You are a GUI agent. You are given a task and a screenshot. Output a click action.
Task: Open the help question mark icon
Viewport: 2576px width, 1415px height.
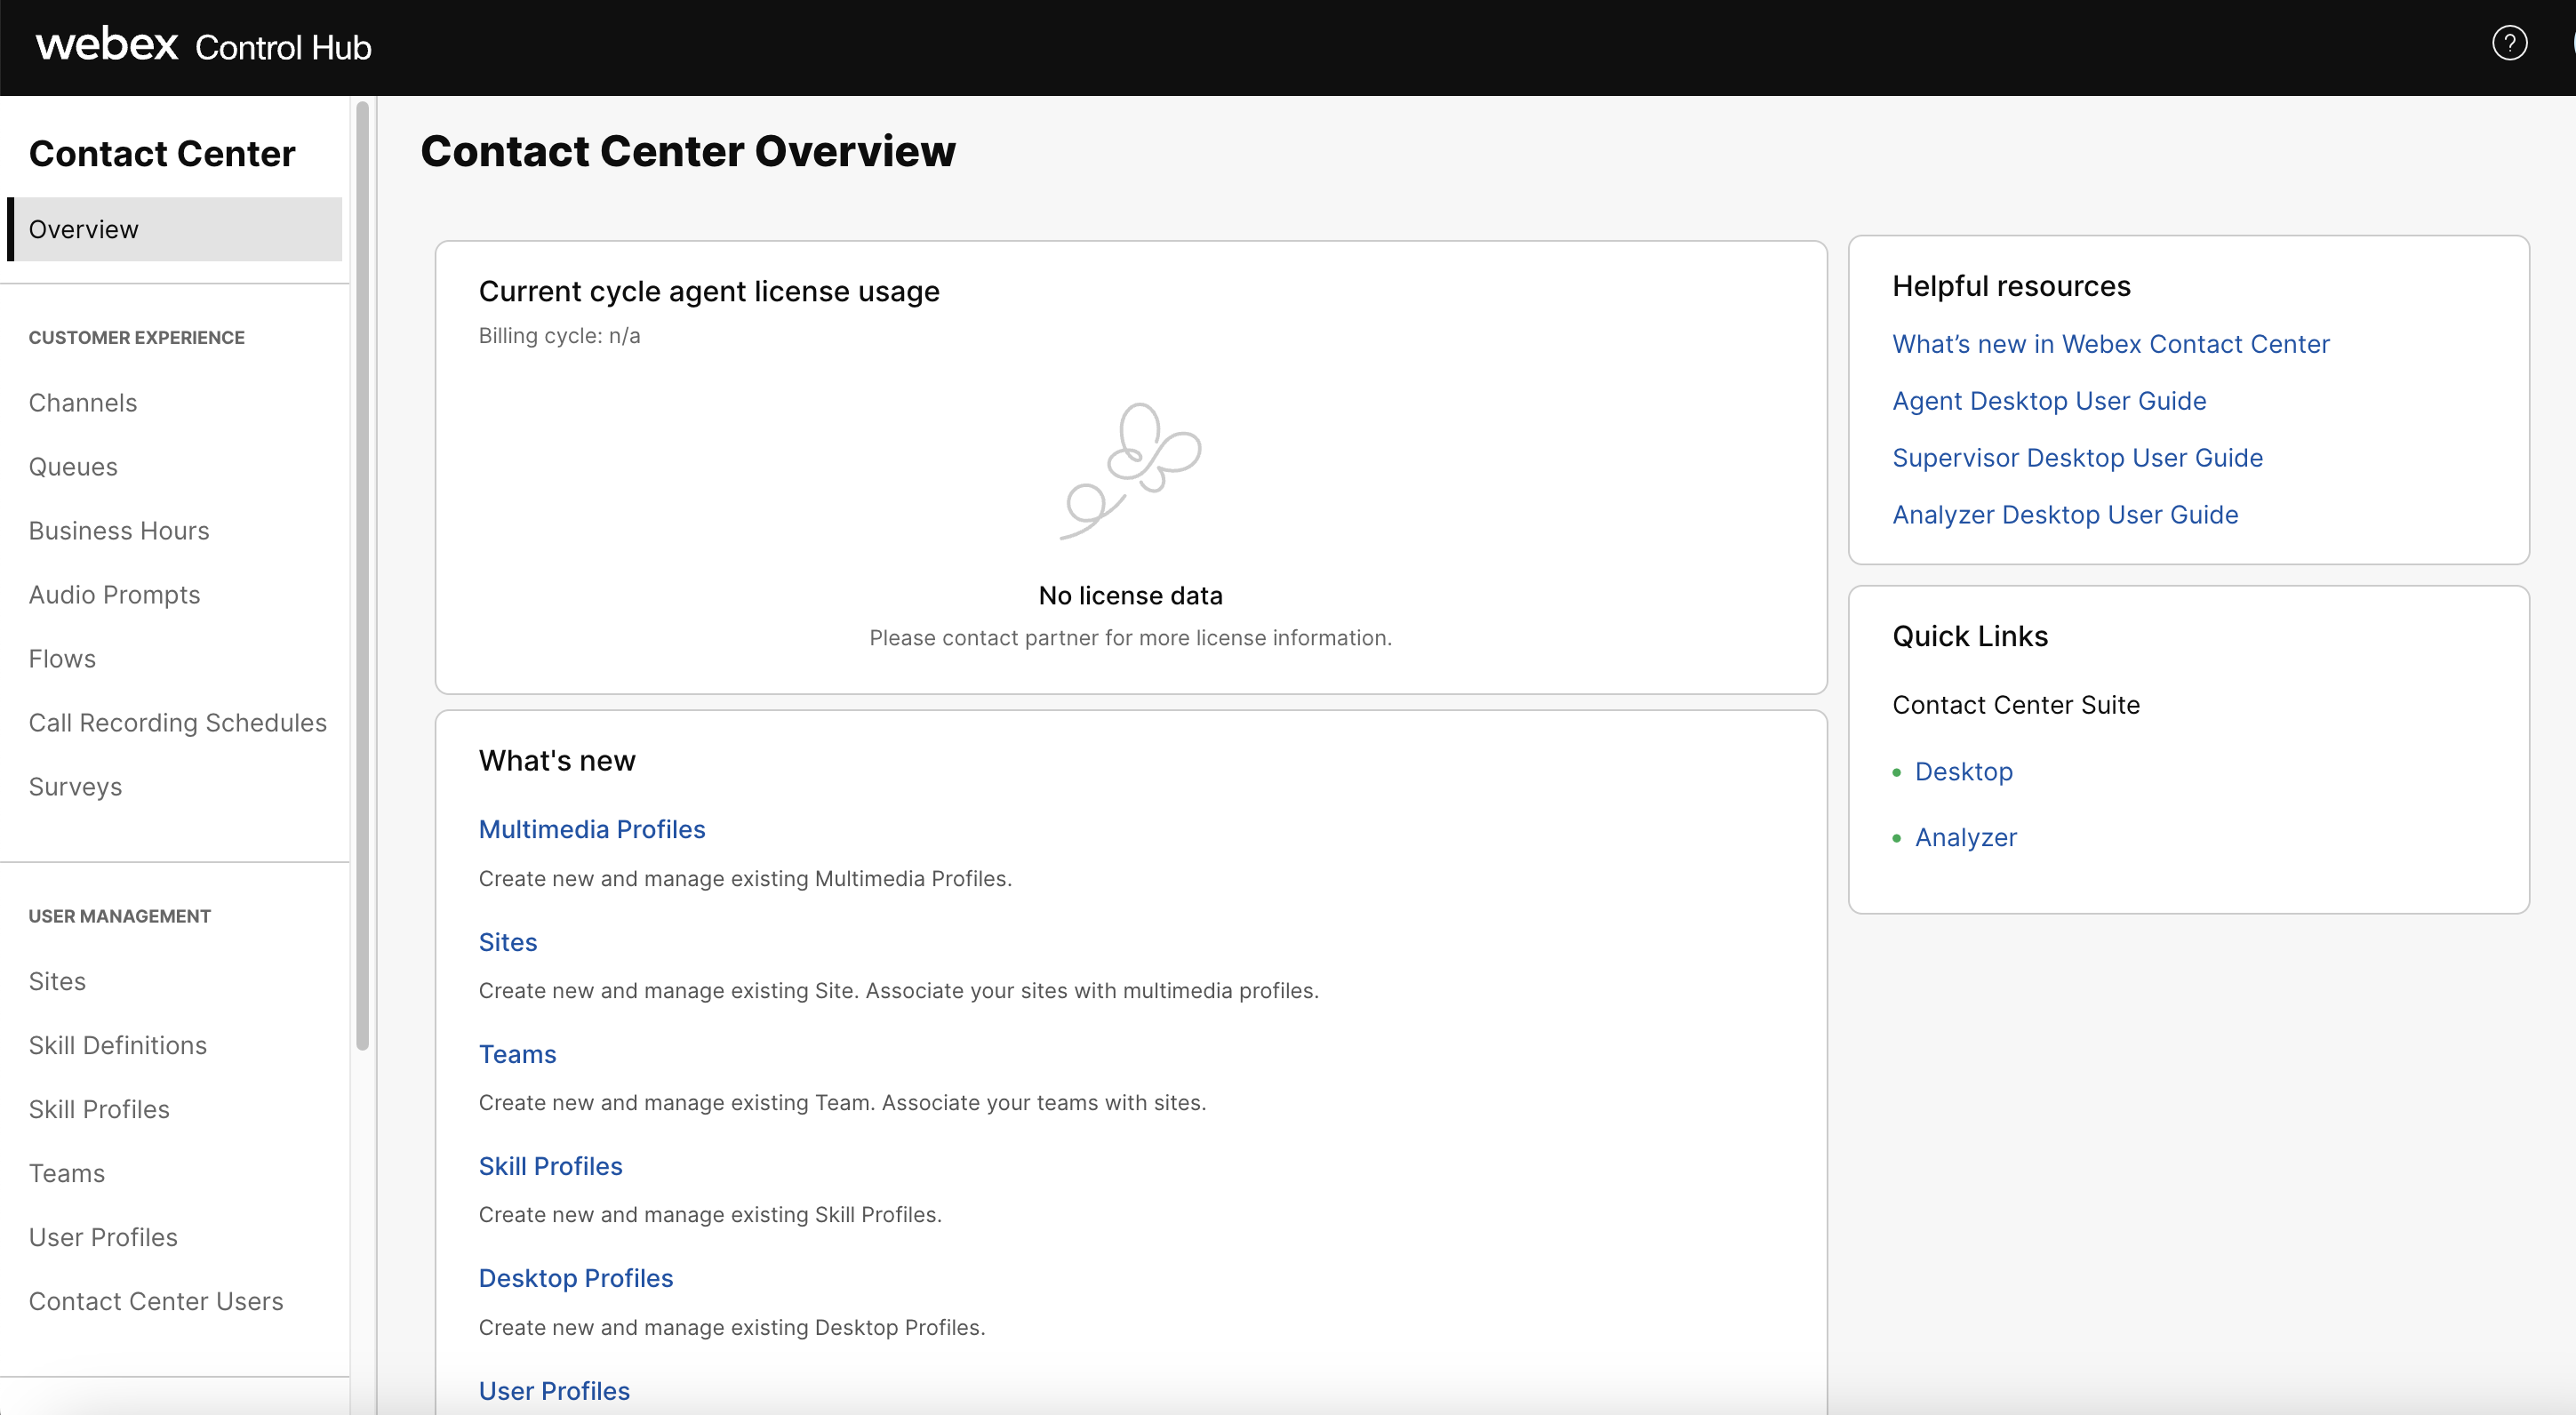(x=2509, y=43)
